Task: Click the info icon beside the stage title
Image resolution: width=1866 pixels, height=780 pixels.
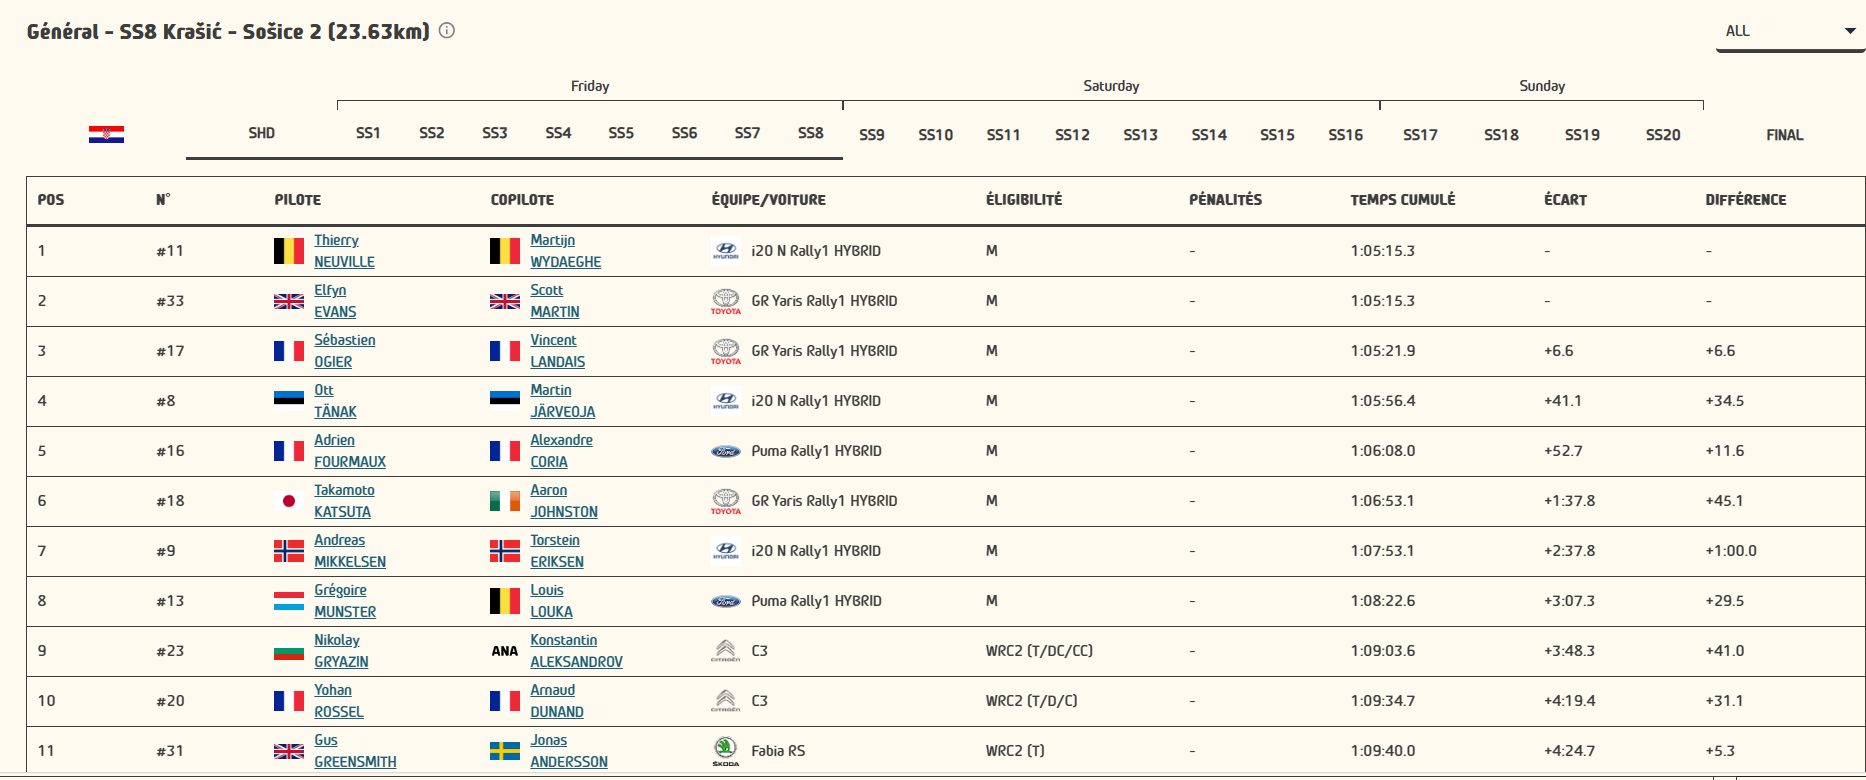Action: pos(447,31)
